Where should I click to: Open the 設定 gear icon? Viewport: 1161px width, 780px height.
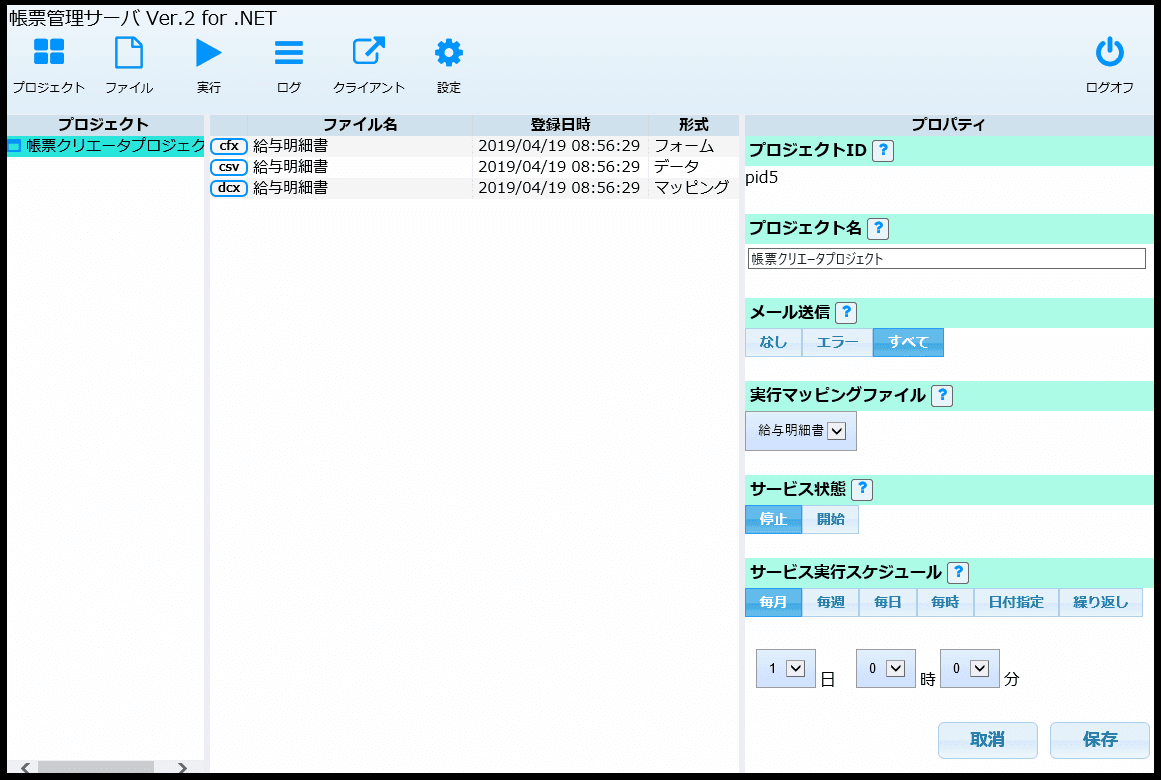coord(449,53)
